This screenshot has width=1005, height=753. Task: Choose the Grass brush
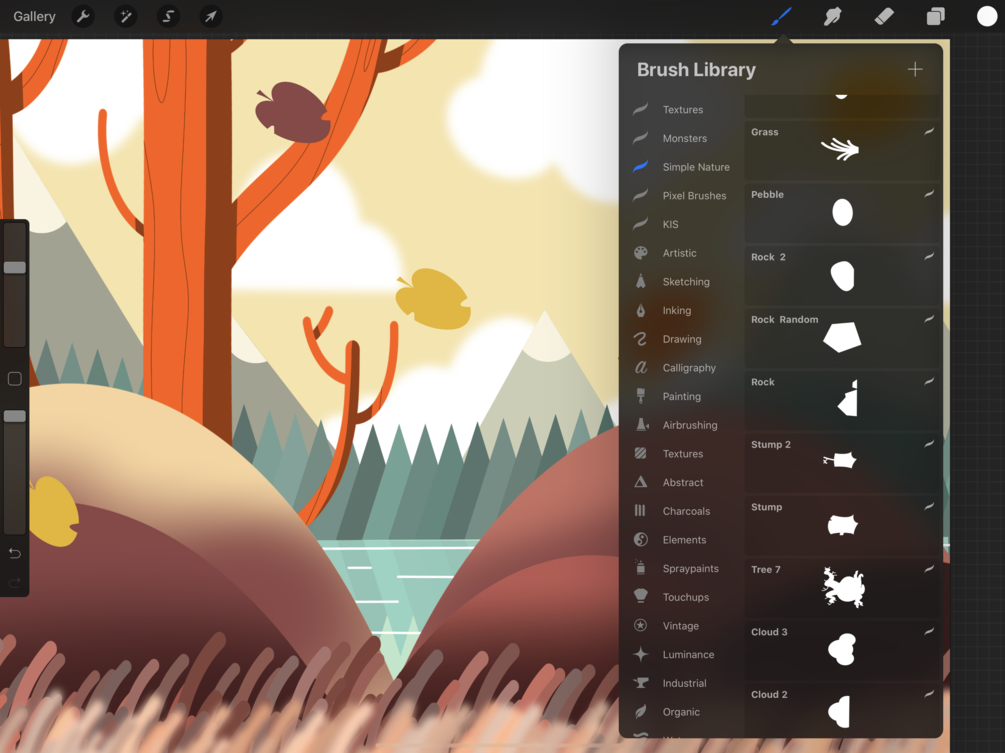(842, 150)
